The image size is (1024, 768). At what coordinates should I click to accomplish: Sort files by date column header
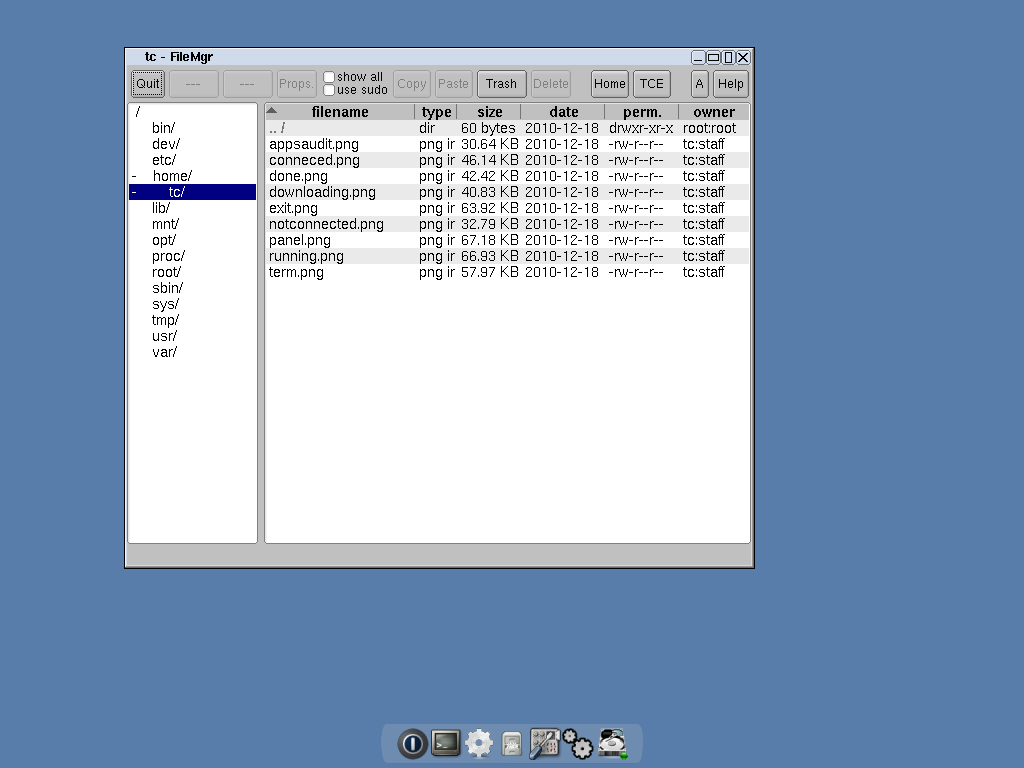coord(563,112)
